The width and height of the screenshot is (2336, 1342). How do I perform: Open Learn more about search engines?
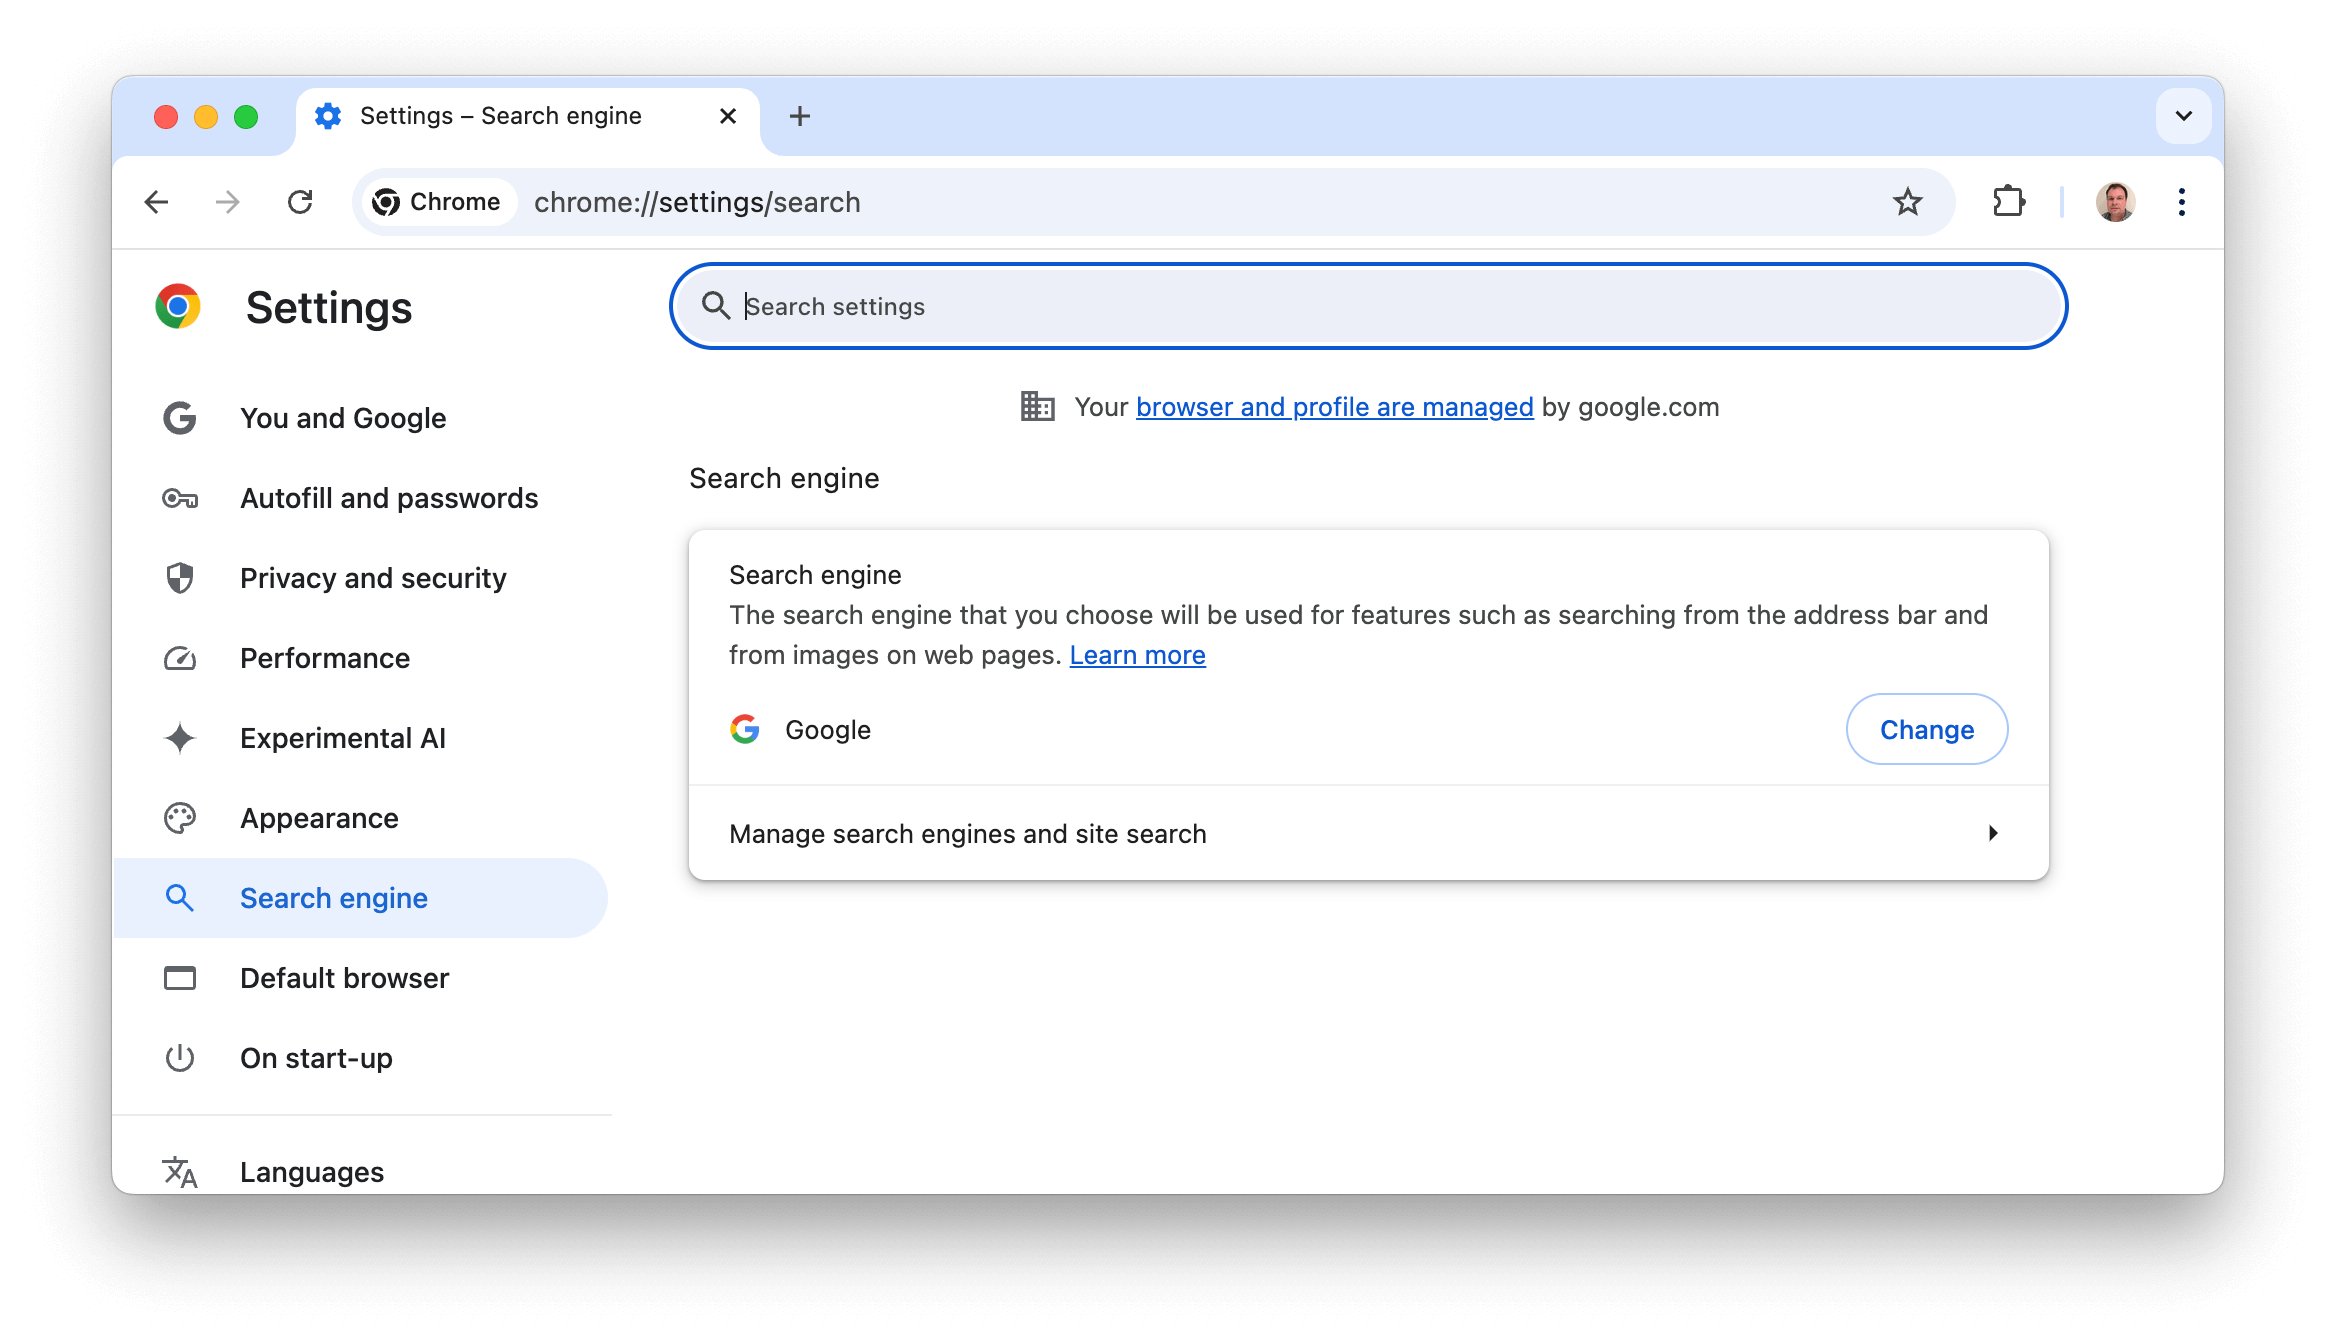(x=1138, y=653)
